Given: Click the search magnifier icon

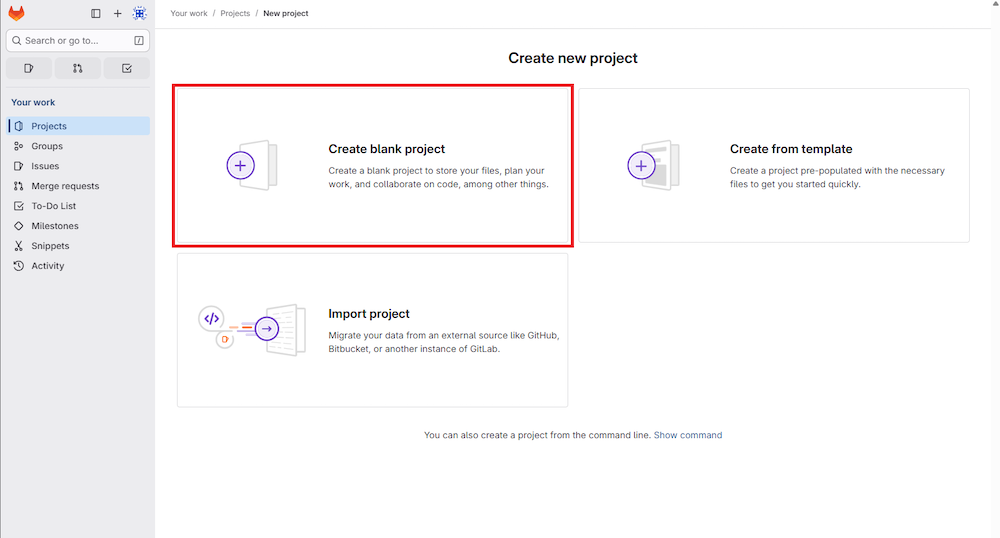Looking at the screenshot, I should pyautogui.click(x=17, y=41).
